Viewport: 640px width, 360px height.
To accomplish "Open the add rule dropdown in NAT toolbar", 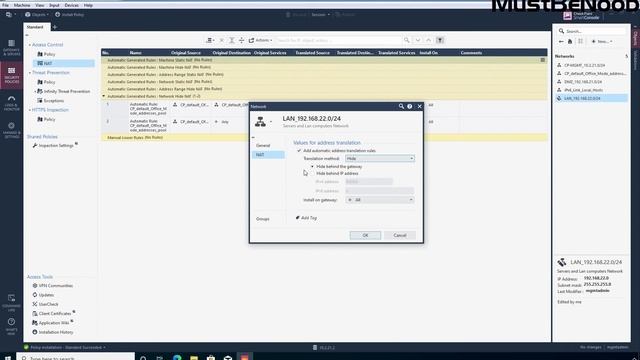I will (x=210, y=40).
